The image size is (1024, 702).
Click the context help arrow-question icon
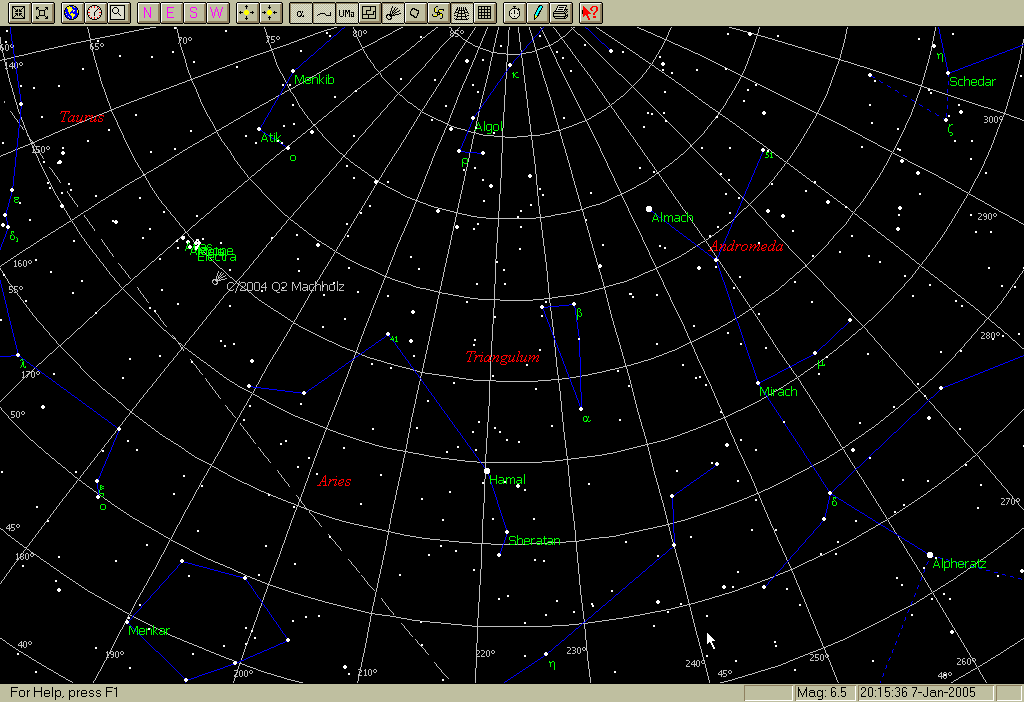pyautogui.click(x=590, y=13)
